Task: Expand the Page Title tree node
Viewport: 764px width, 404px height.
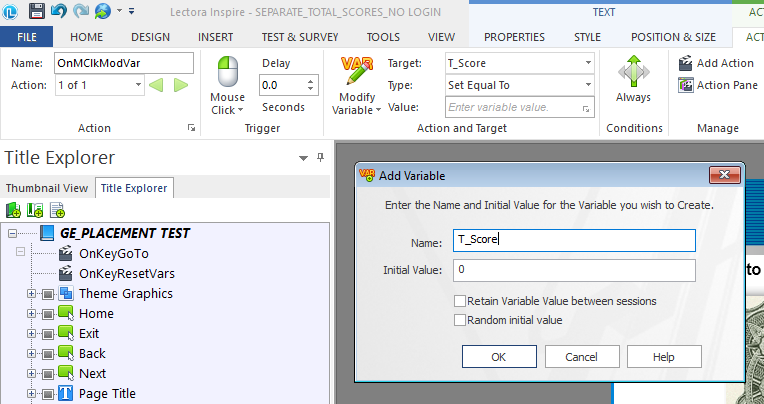Action: pos(32,394)
